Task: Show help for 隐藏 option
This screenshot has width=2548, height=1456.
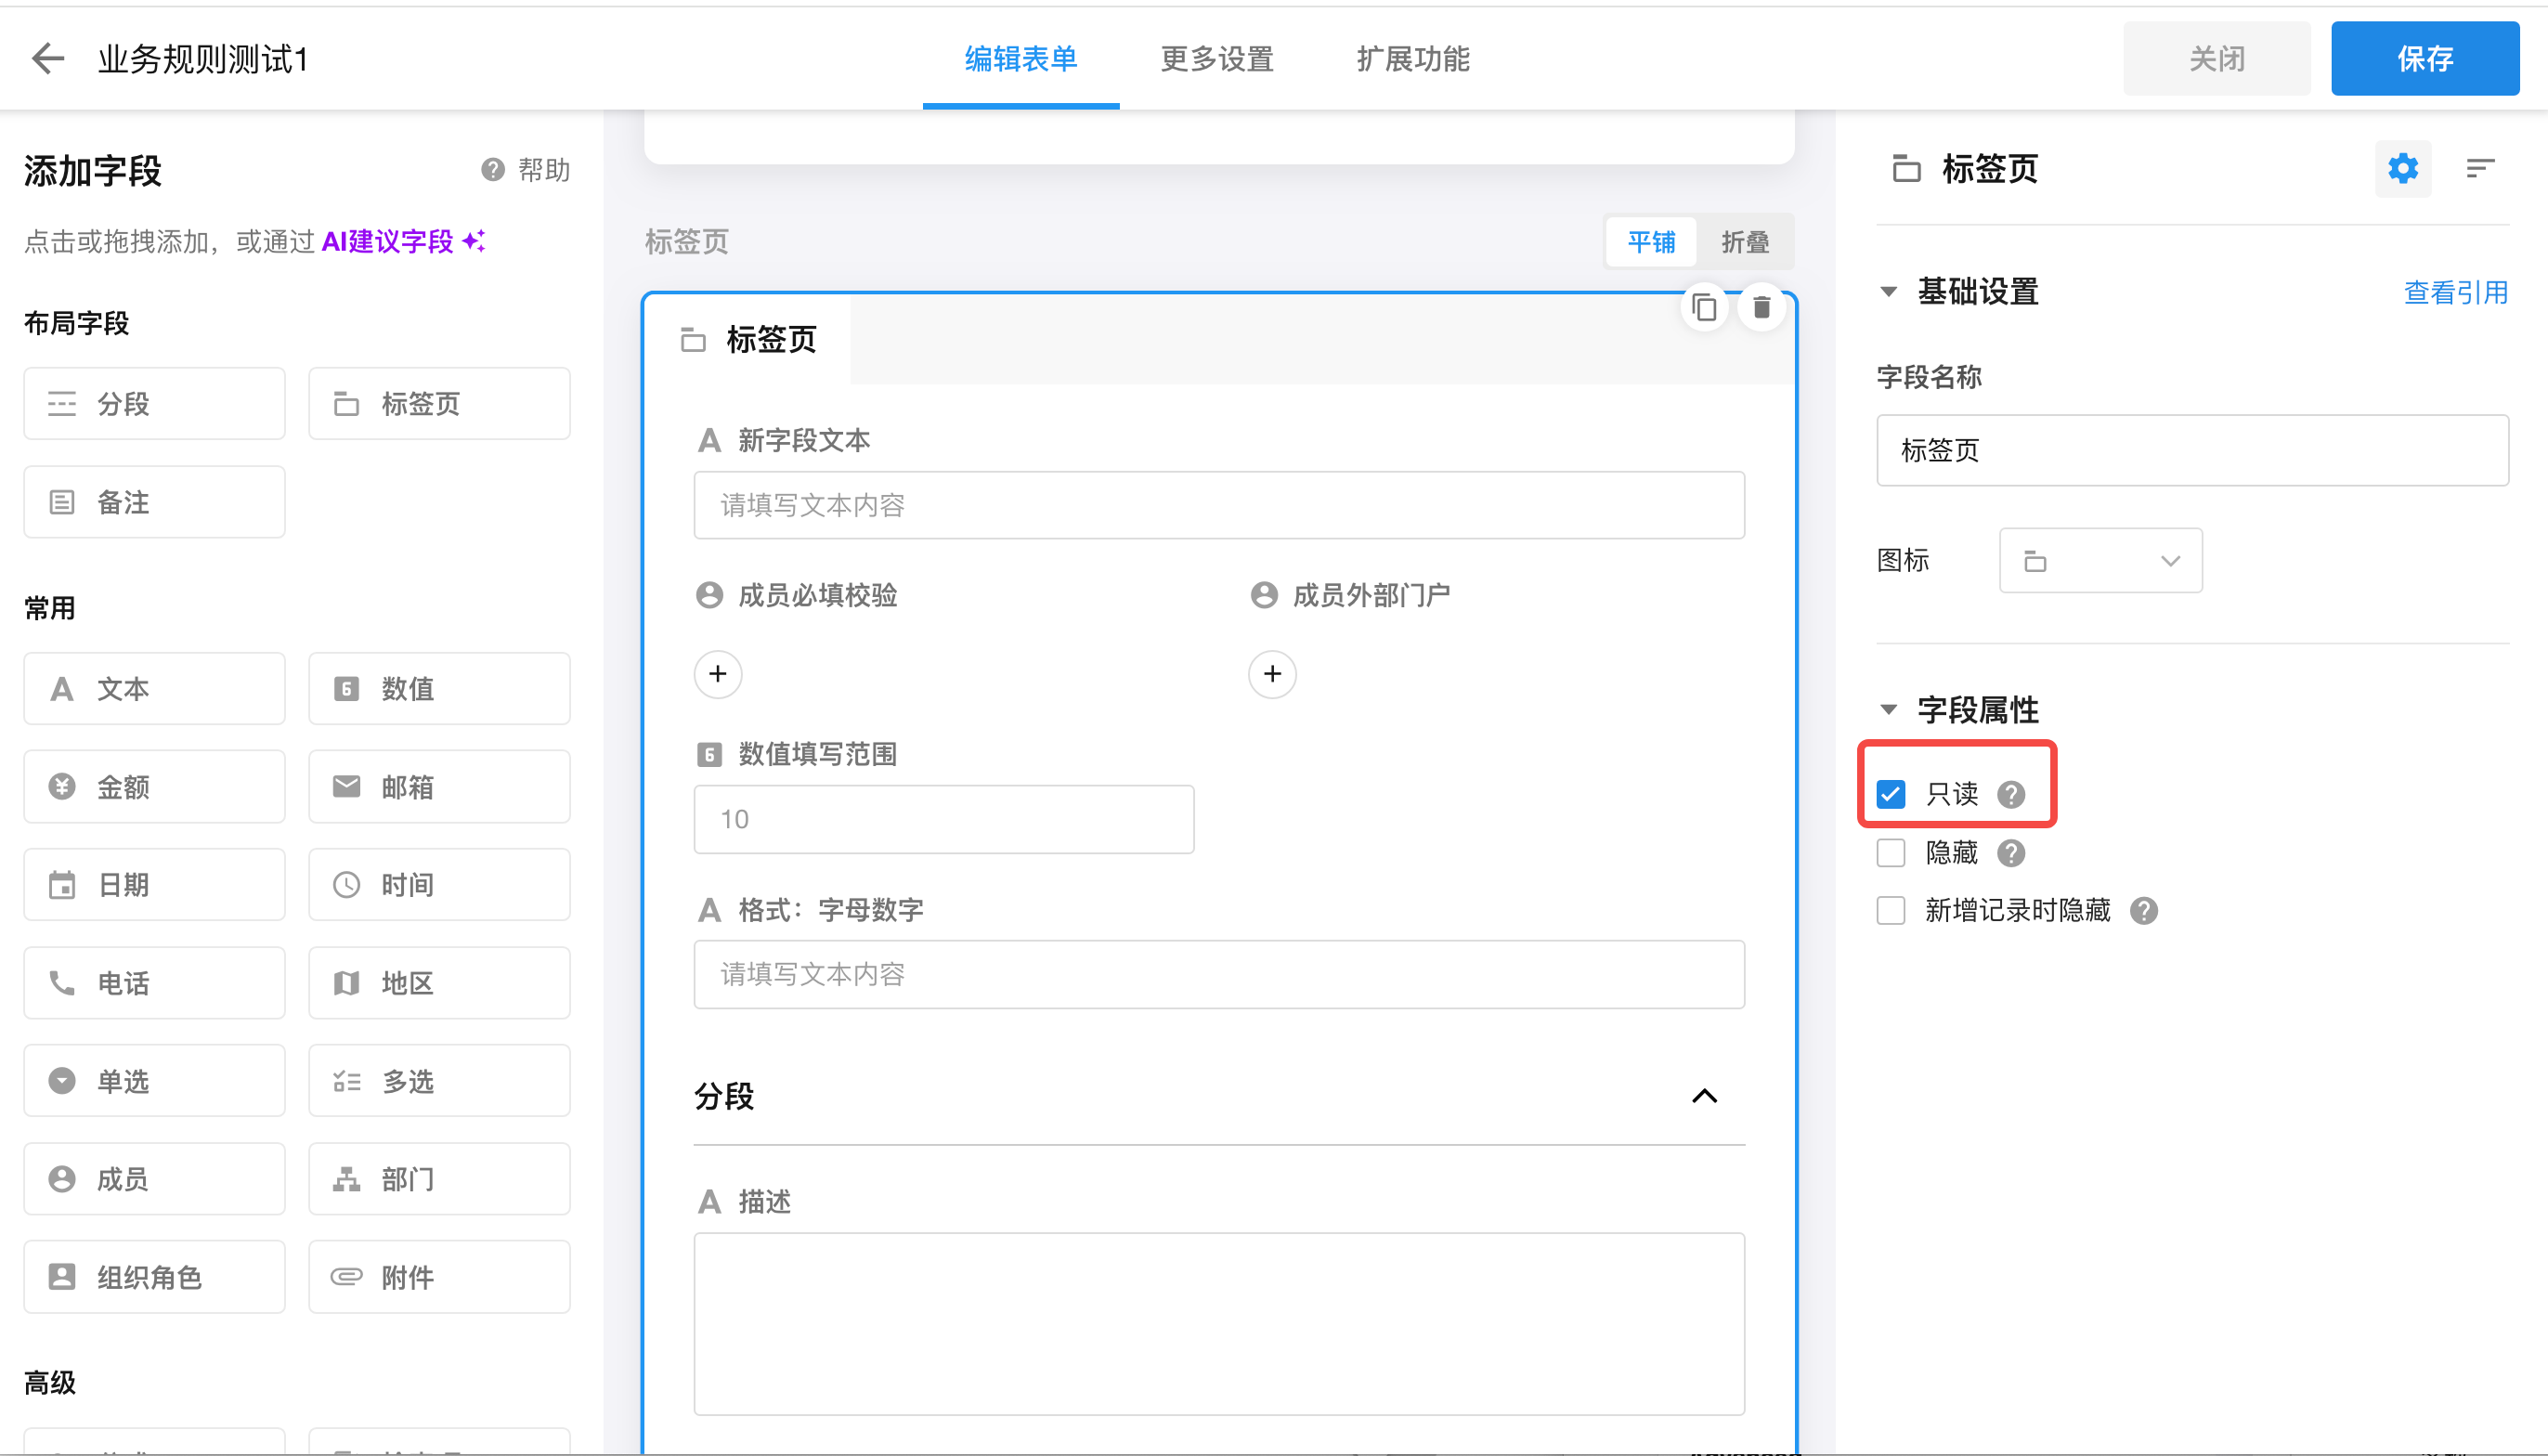Action: point(2011,853)
